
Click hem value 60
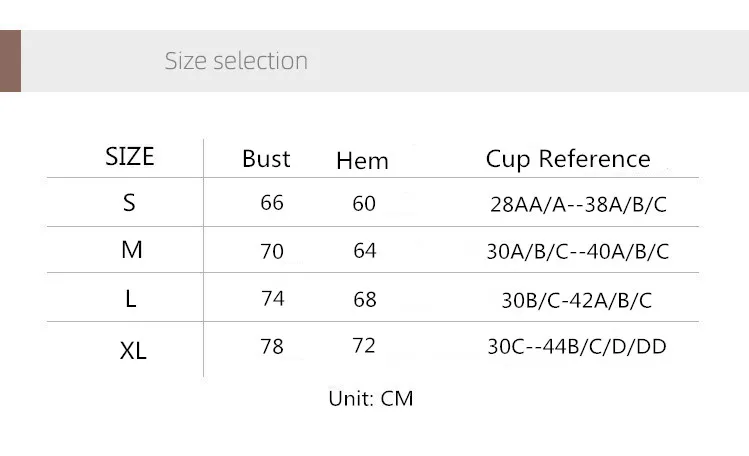[x=364, y=203]
